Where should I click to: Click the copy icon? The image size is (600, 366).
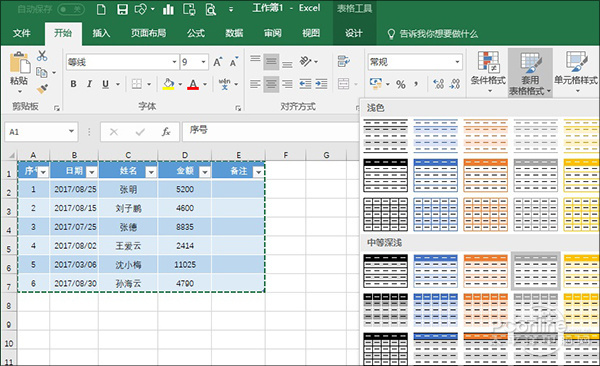pyautogui.click(x=42, y=72)
